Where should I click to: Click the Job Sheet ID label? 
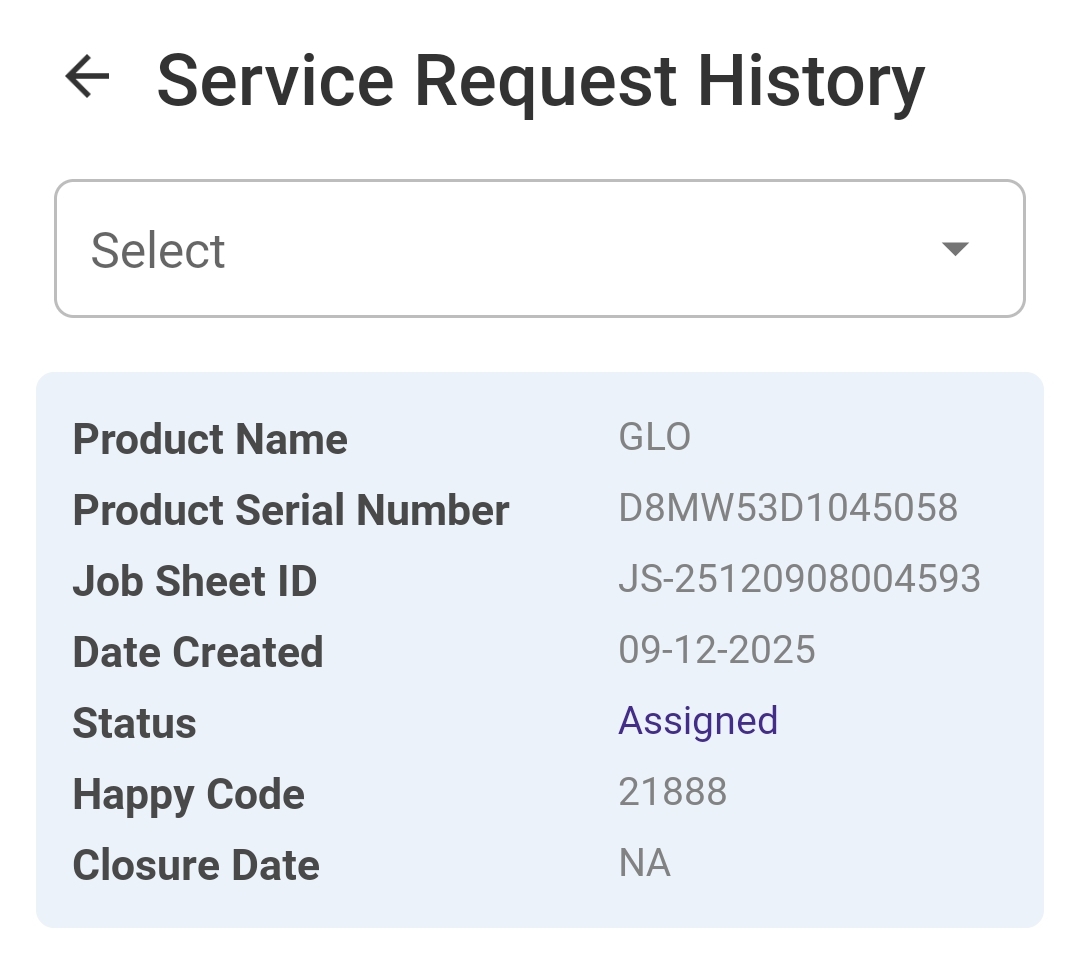coord(195,581)
